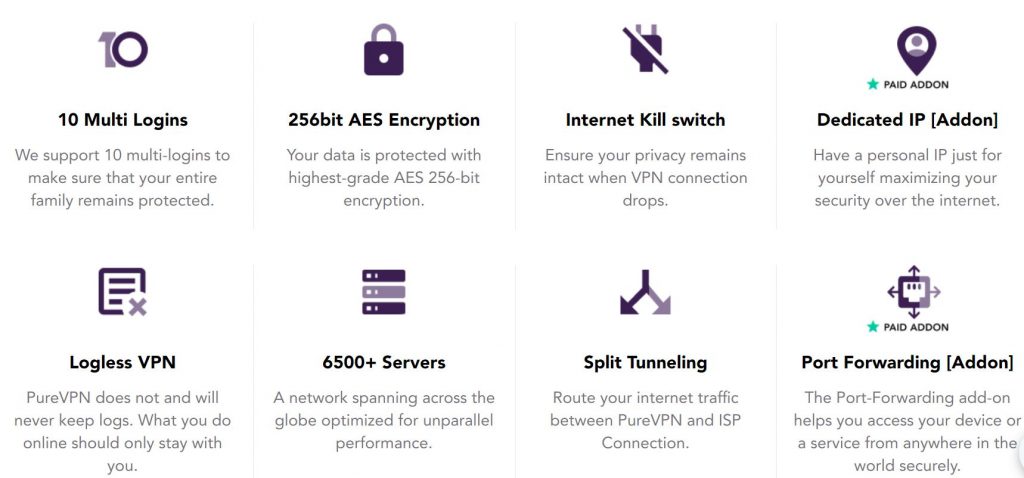Select the 10 Multi Logins heading

123,120
